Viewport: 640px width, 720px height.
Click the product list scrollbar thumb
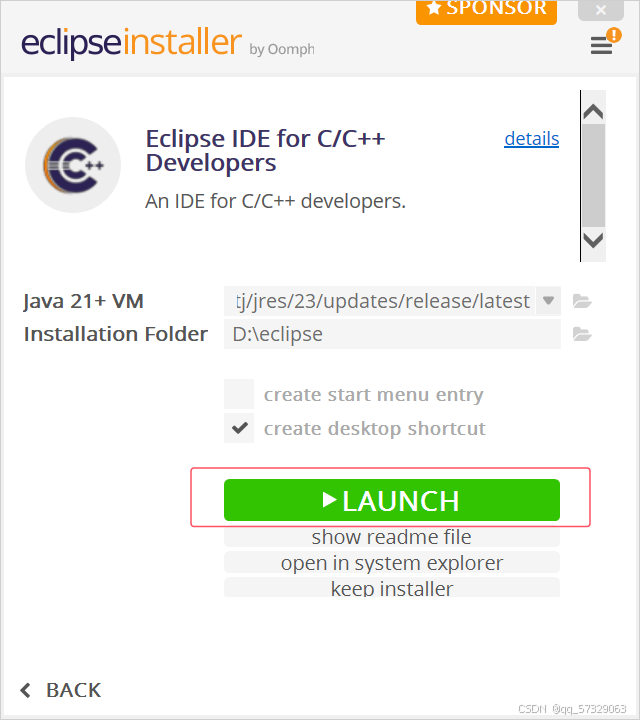(593, 175)
